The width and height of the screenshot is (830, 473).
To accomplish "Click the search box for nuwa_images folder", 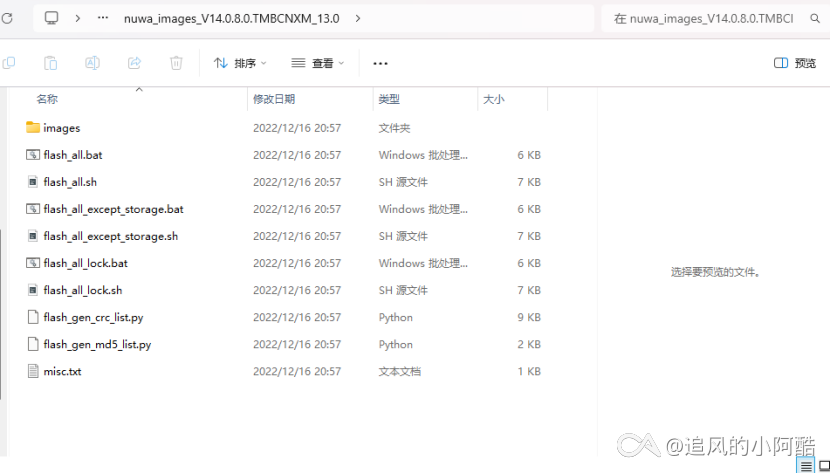I will [710, 18].
